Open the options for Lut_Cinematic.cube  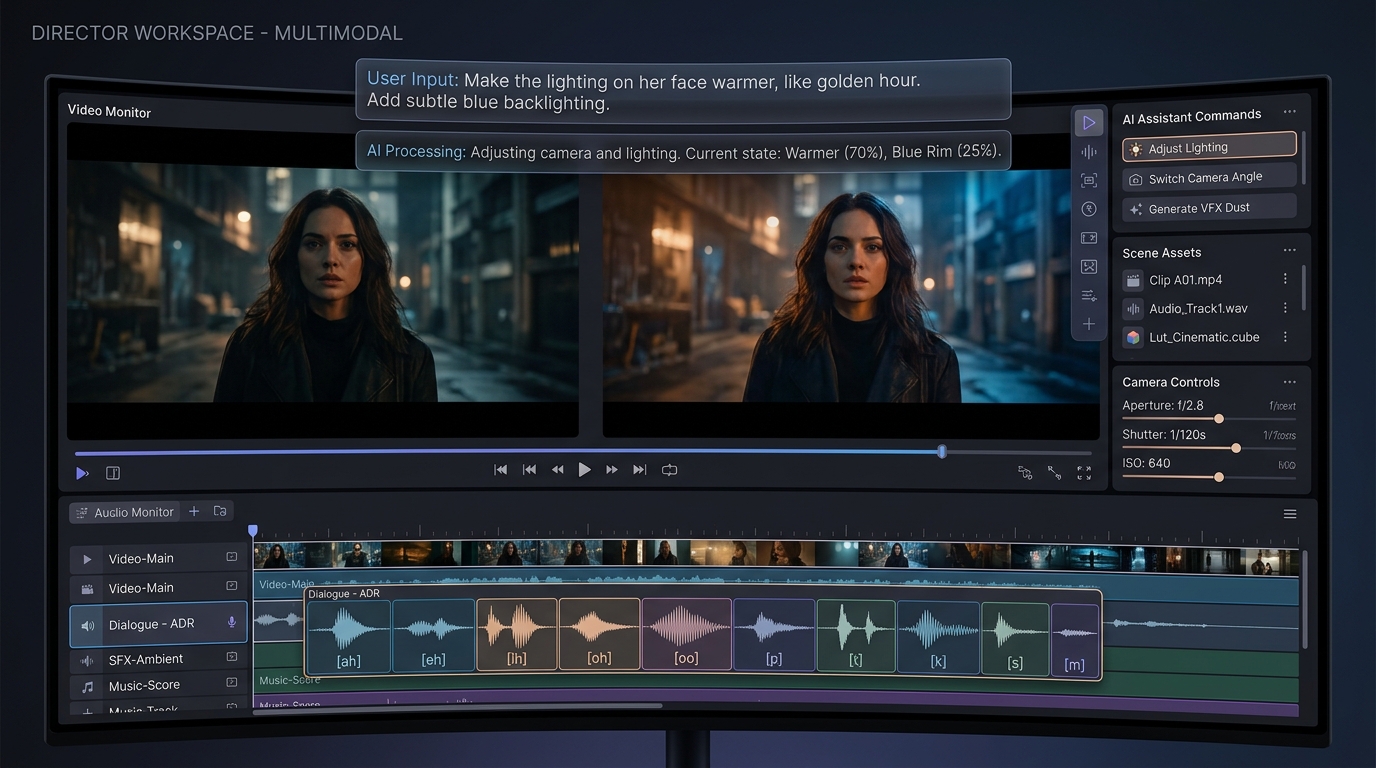[1285, 337]
